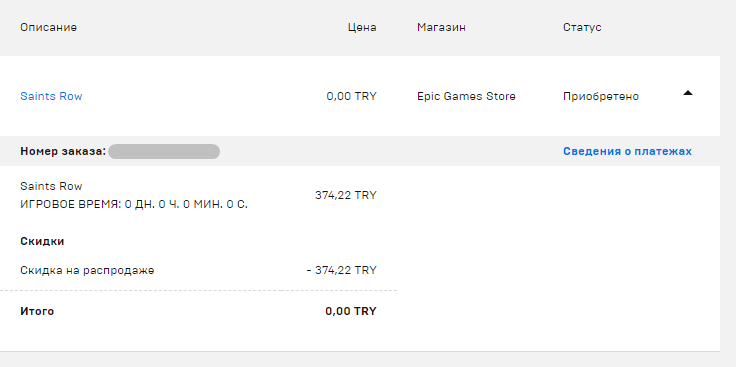
Task: Click the 0,00 TRY price in order row
Action: 352,96
